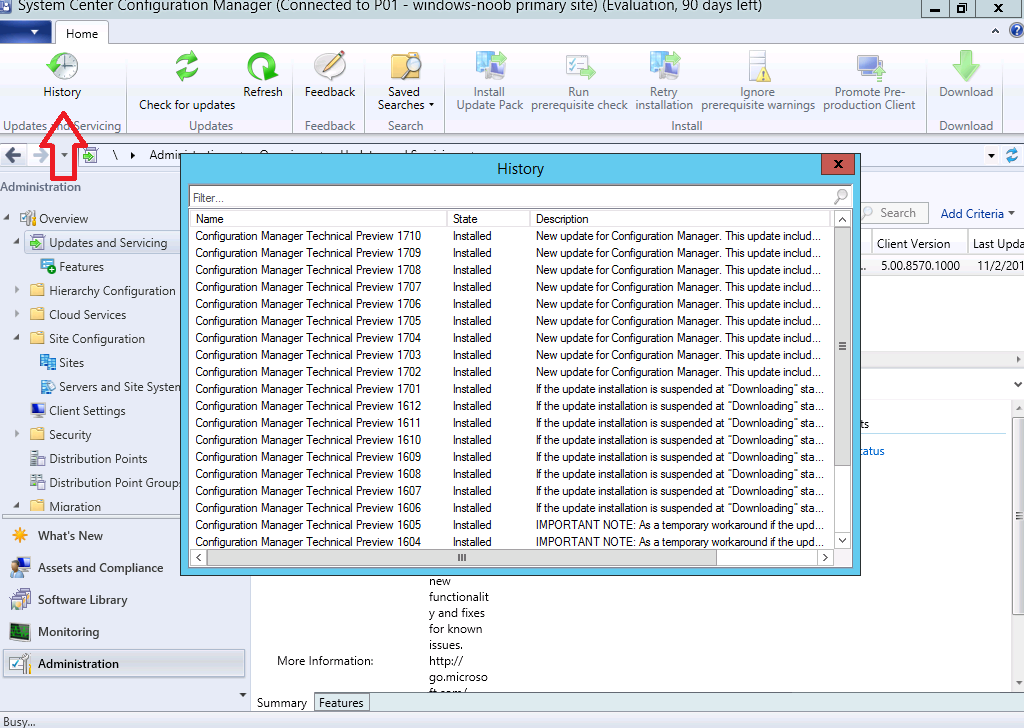Click the Check for updates icon

tap(187, 67)
